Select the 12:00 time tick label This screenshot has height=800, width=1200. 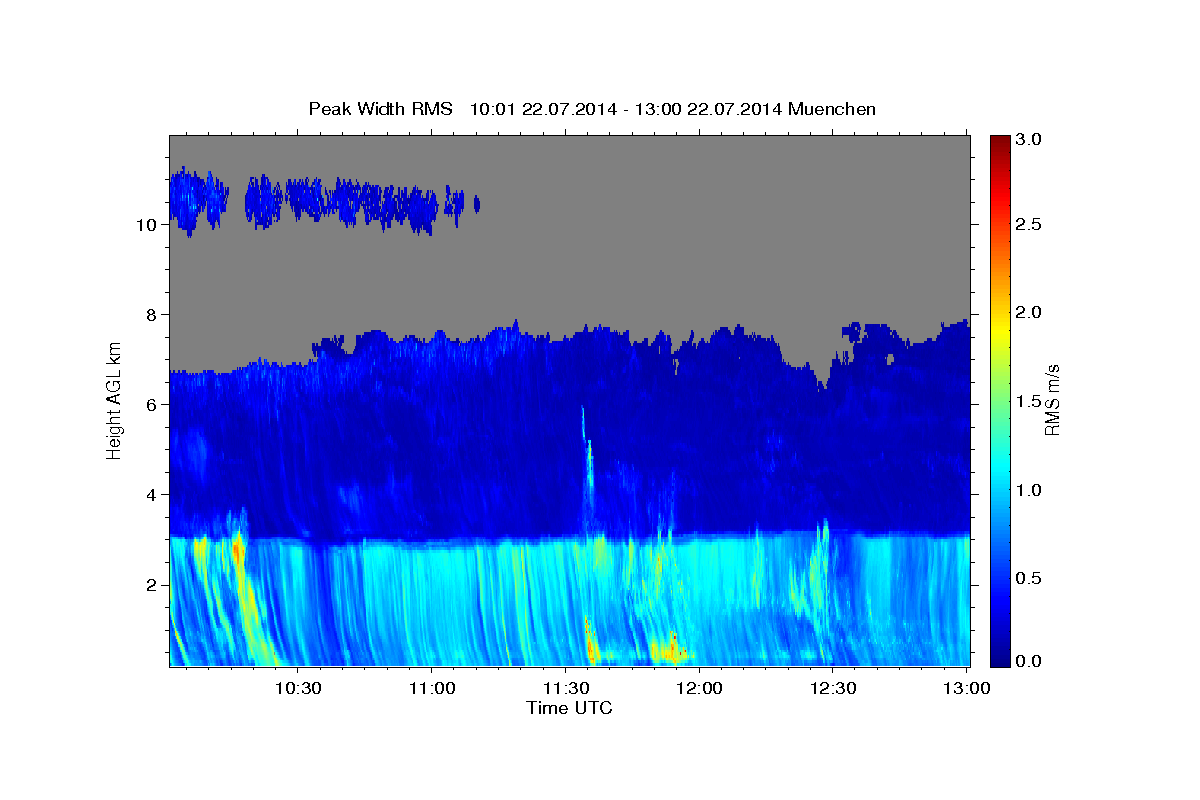pos(699,688)
